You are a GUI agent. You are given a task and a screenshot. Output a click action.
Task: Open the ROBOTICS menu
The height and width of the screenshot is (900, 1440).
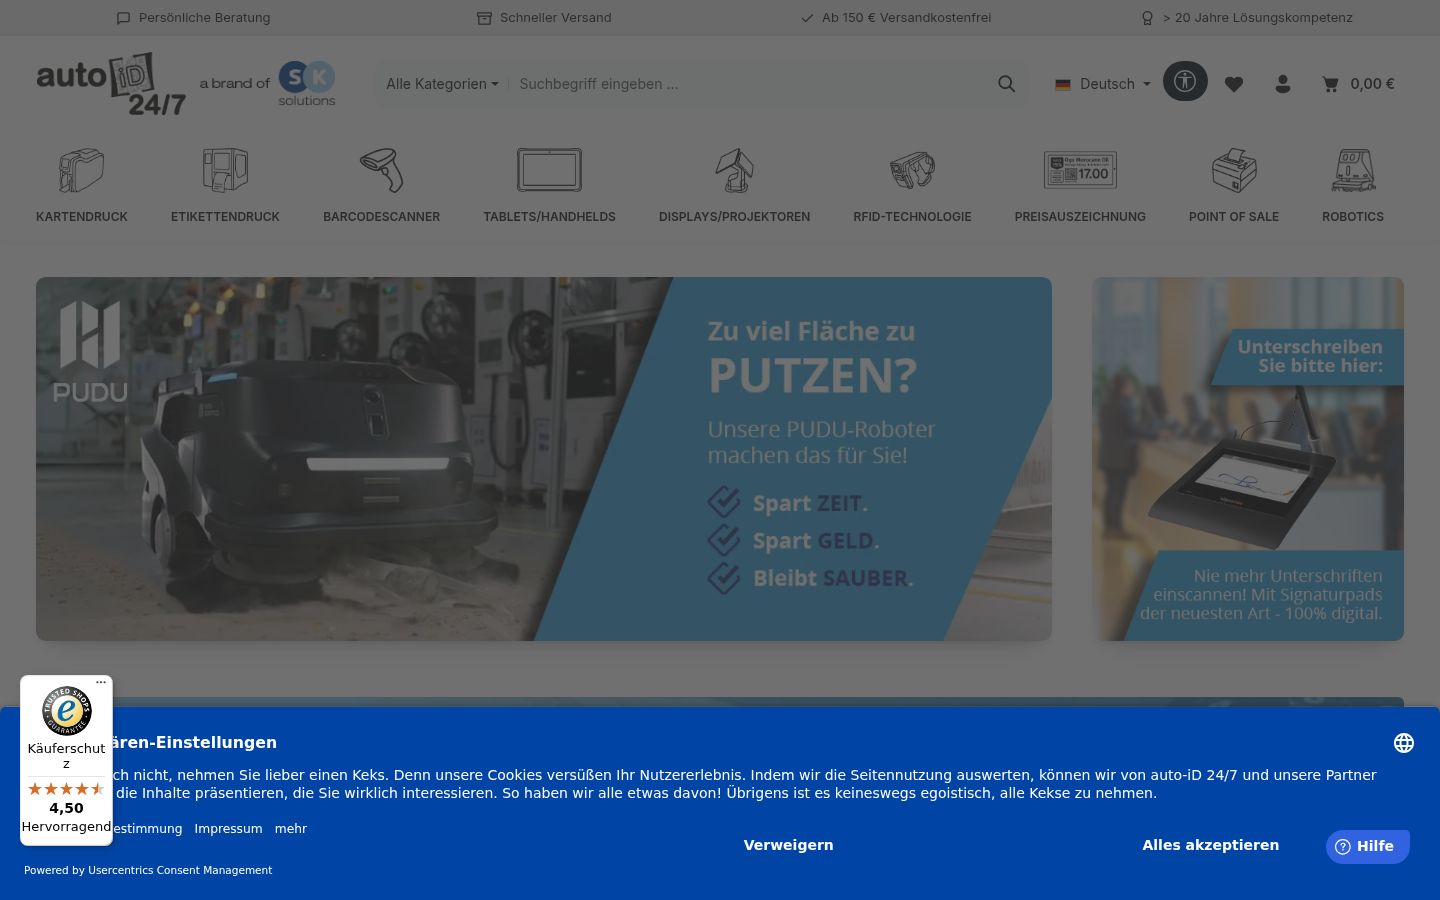(1353, 217)
